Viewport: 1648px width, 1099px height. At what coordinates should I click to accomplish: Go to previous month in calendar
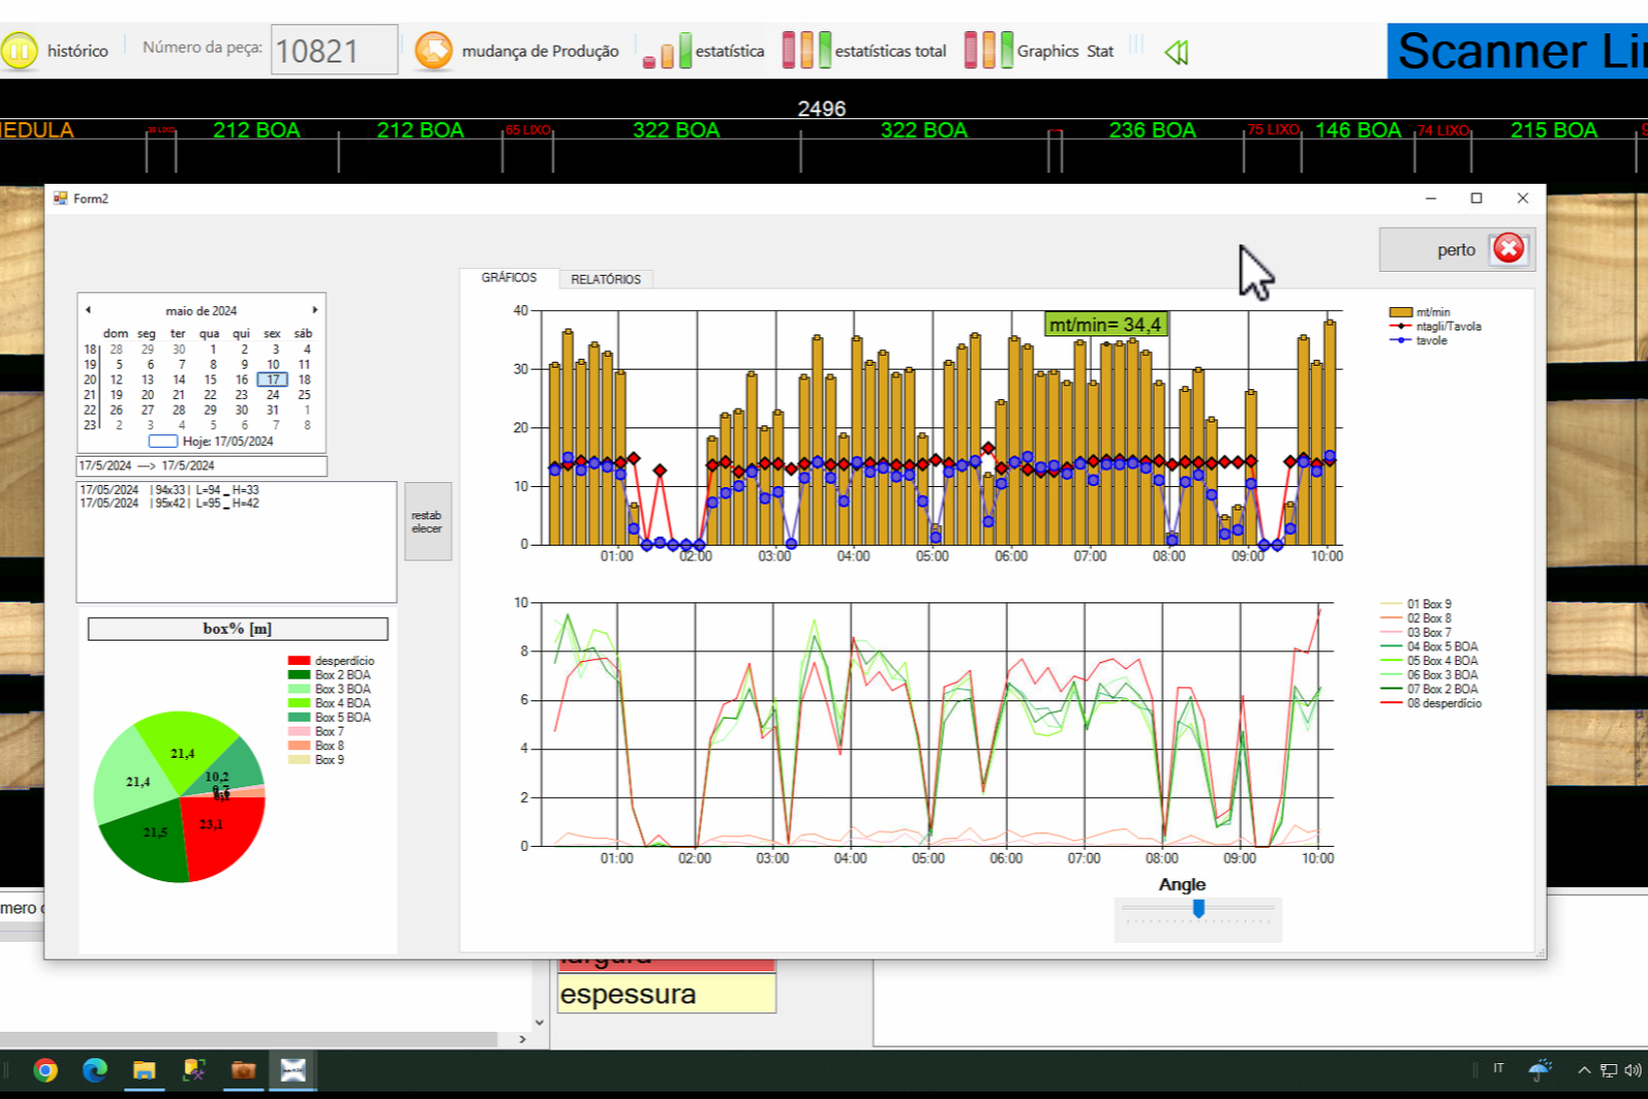tap(88, 310)
